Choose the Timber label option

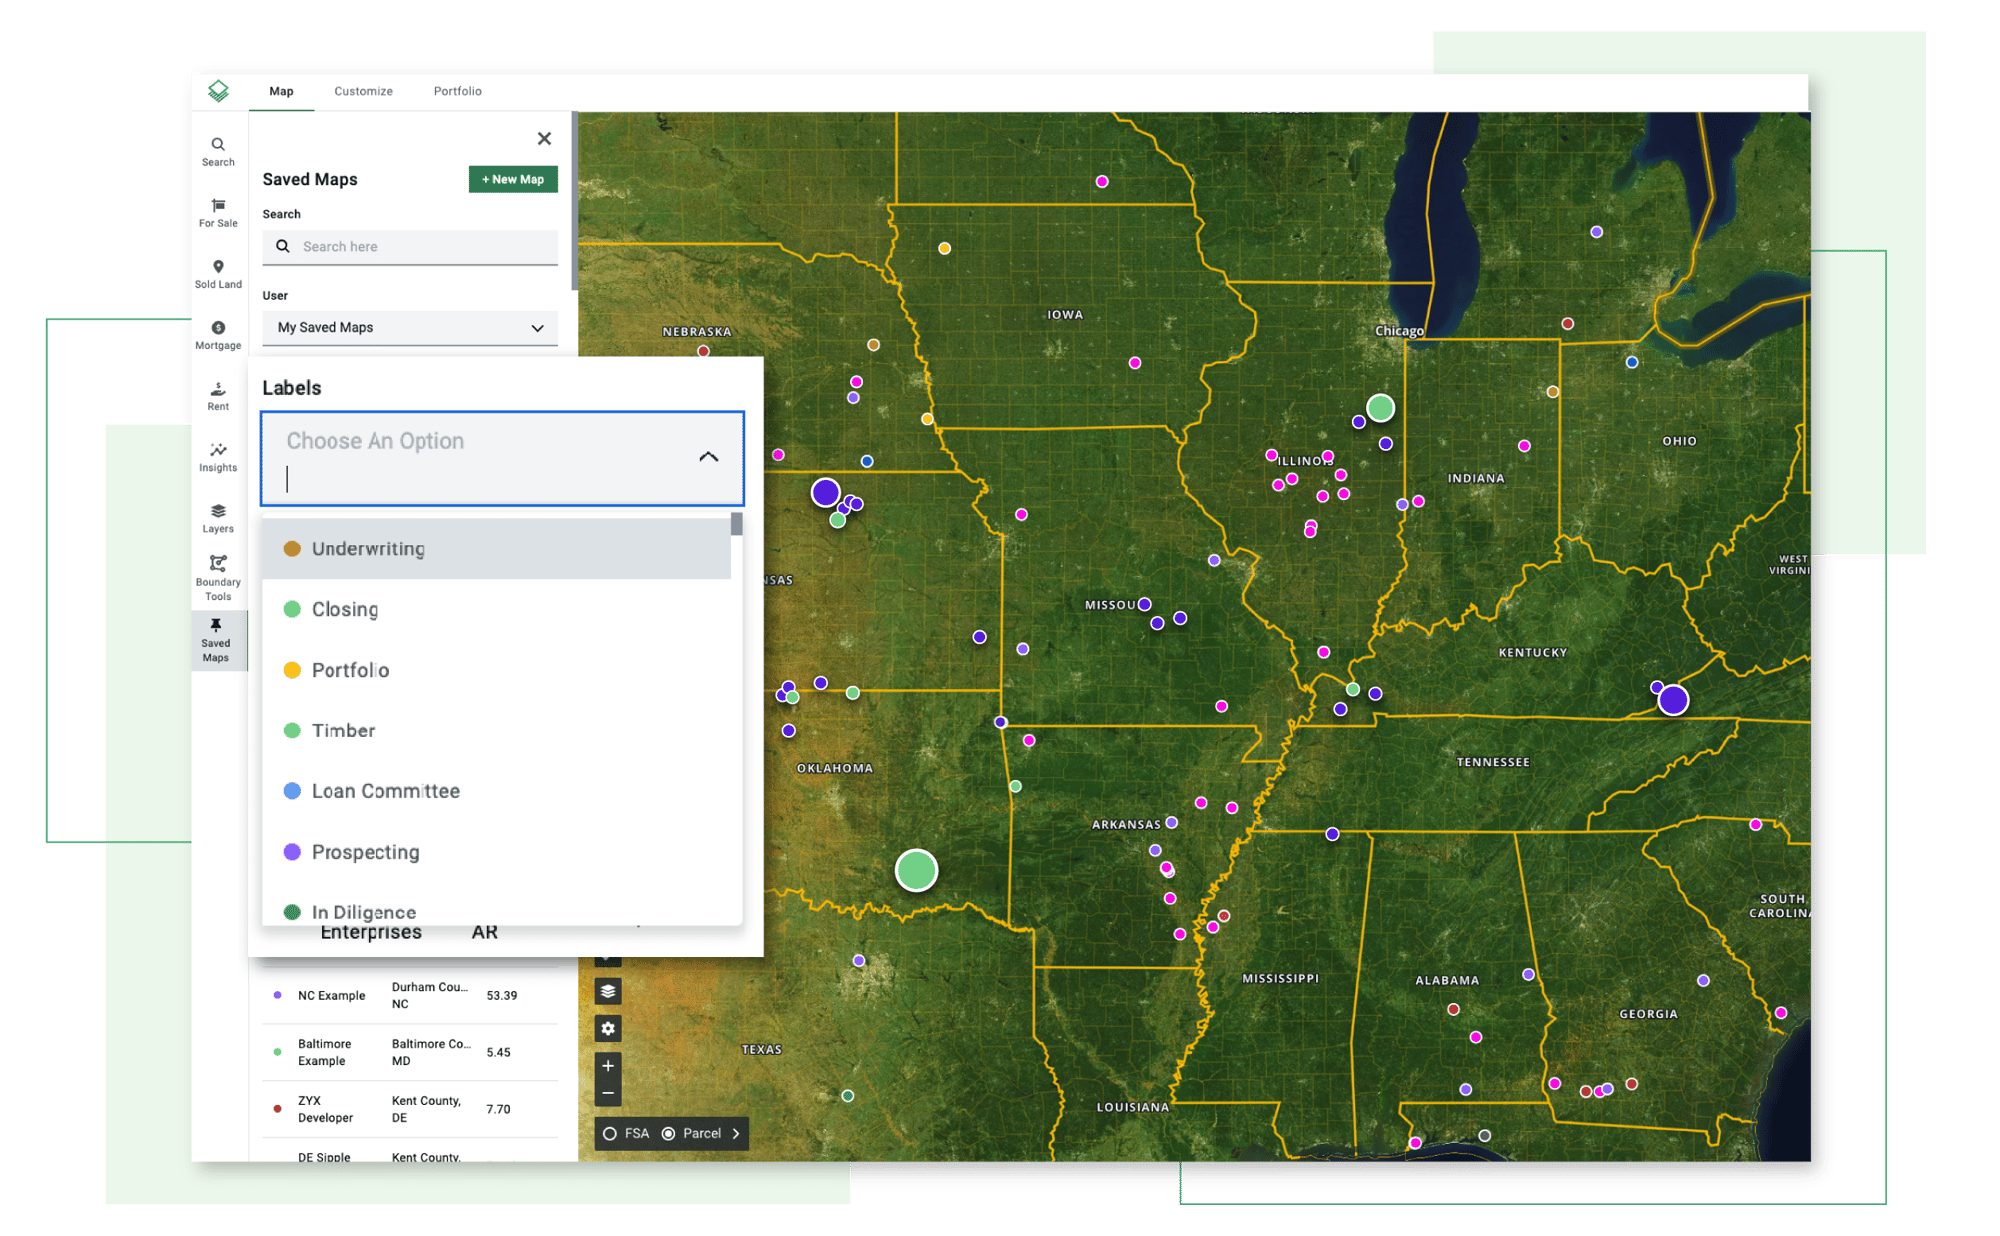pyautogui.click(x=496, y=731)
